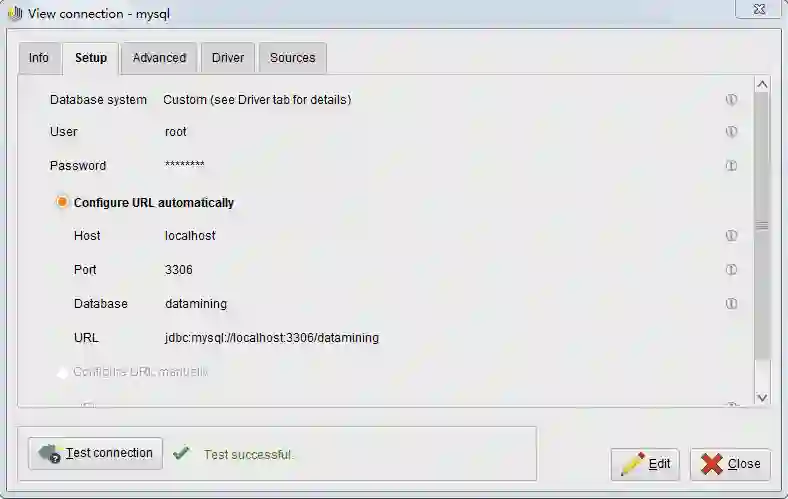Click info icon next to Host
This screenshot has height=499, width=788.
coord(731,235)
